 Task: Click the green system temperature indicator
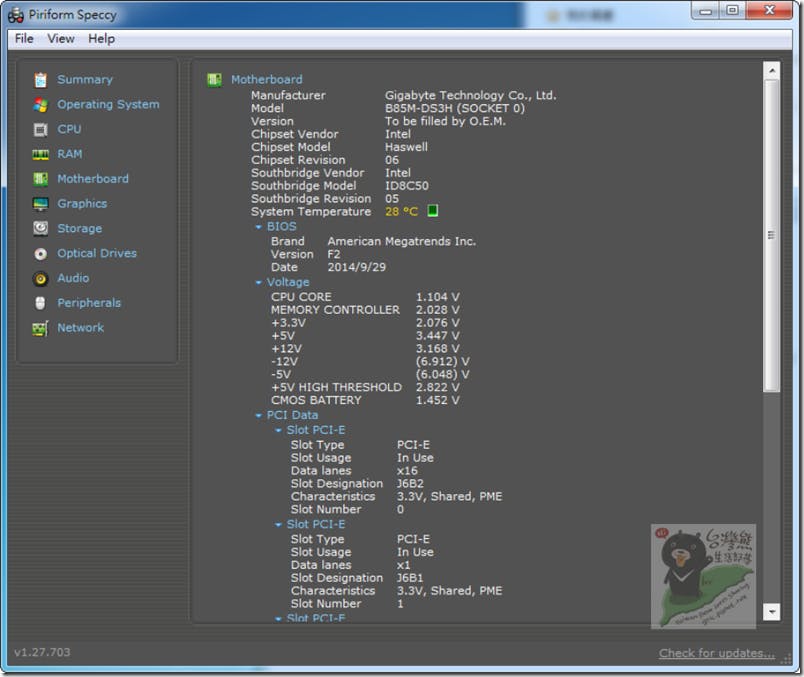pos(433,211)
